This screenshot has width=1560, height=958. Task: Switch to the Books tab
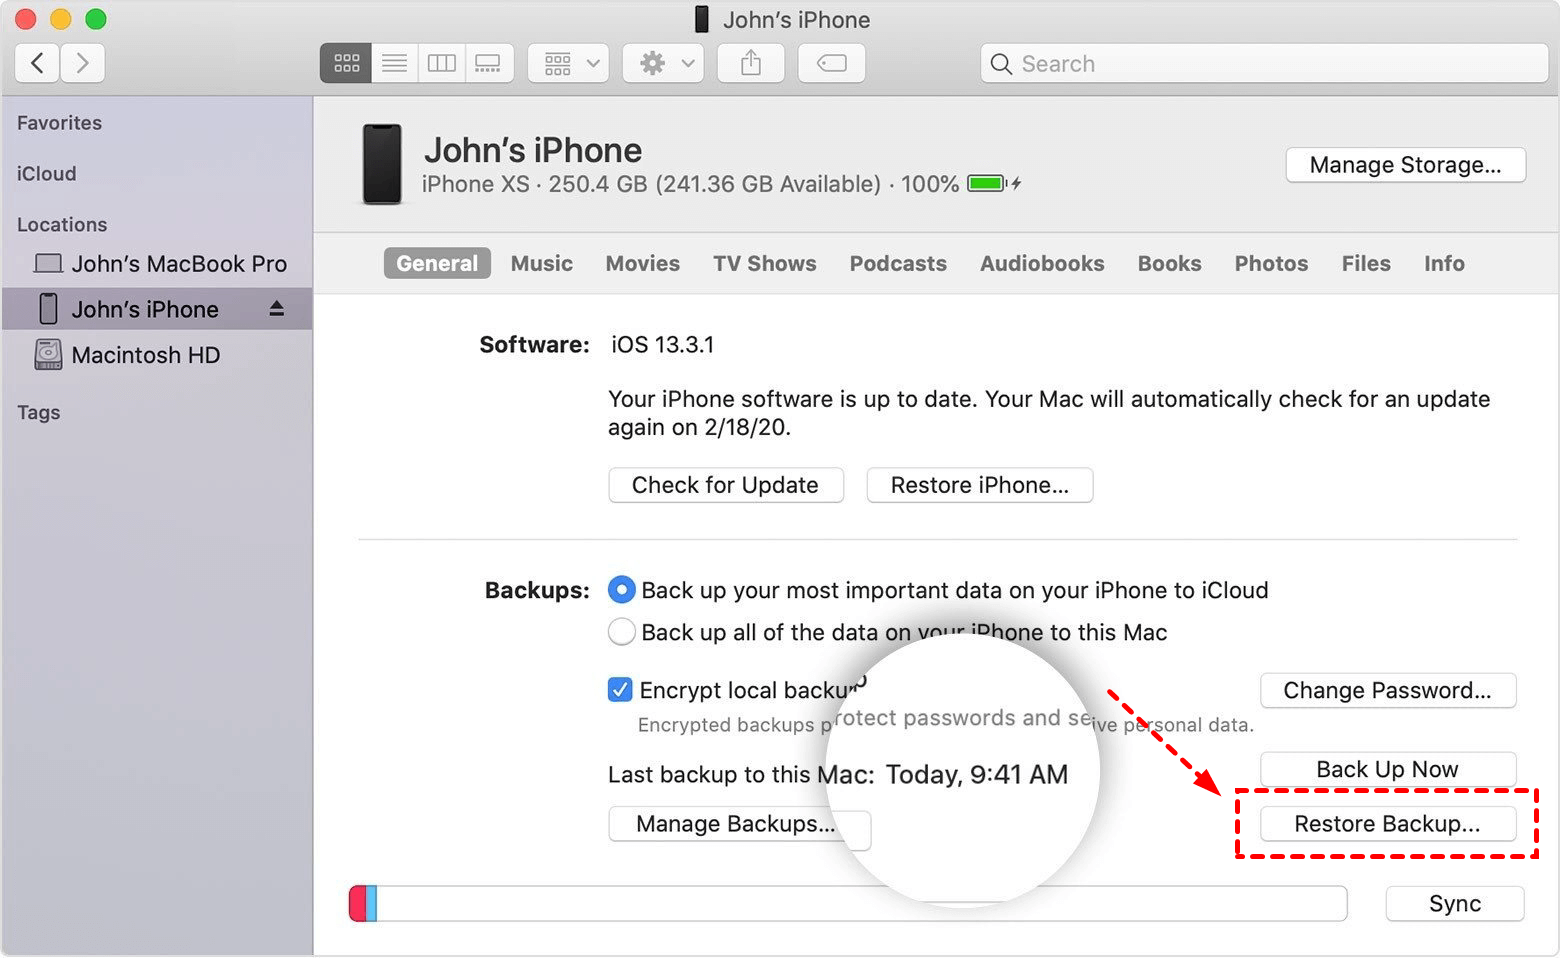1170,263
